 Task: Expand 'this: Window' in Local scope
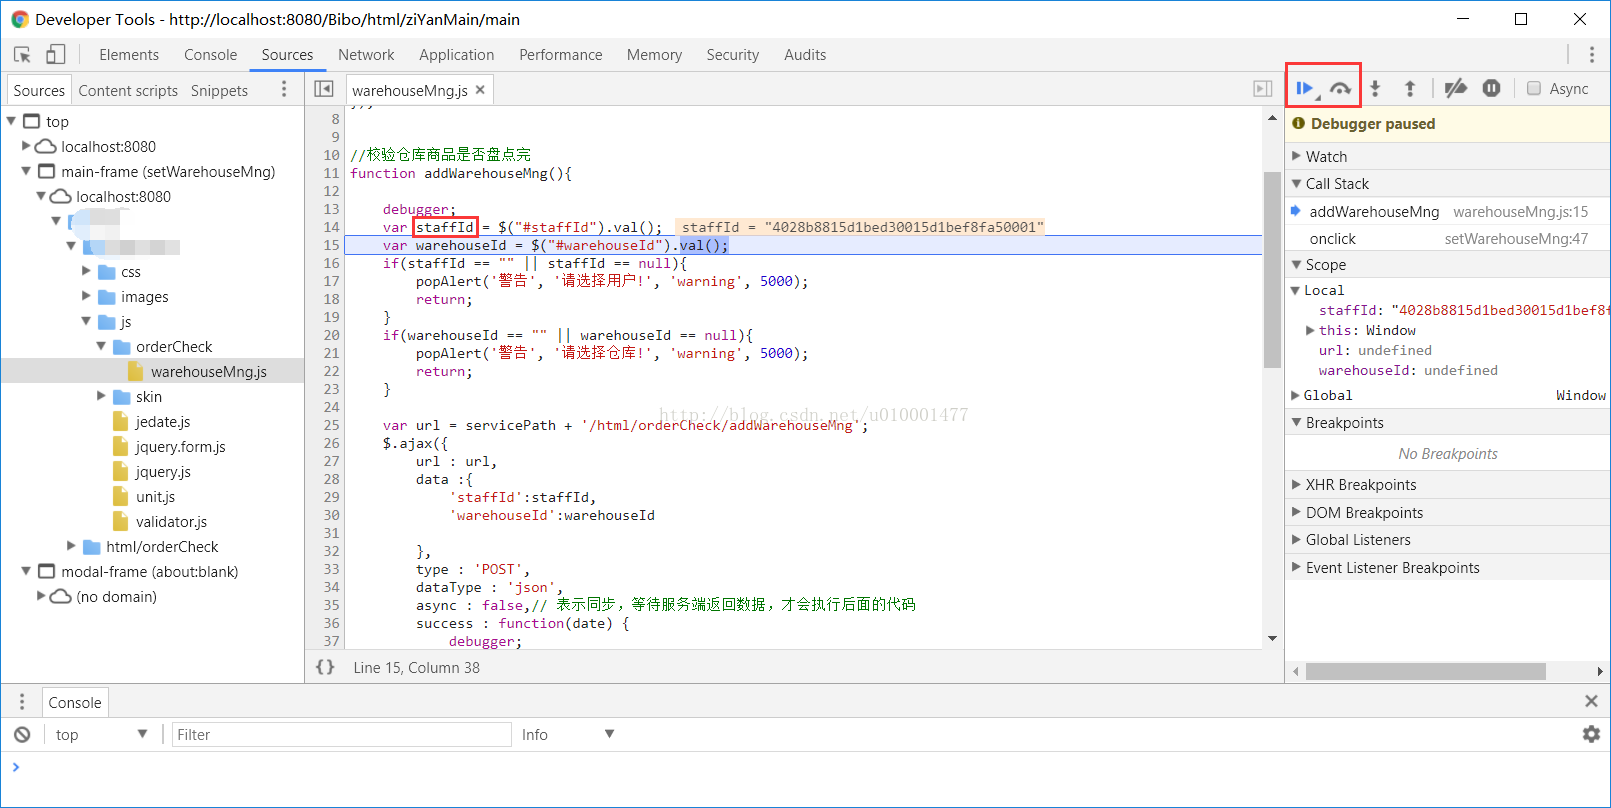(1310, 330)
